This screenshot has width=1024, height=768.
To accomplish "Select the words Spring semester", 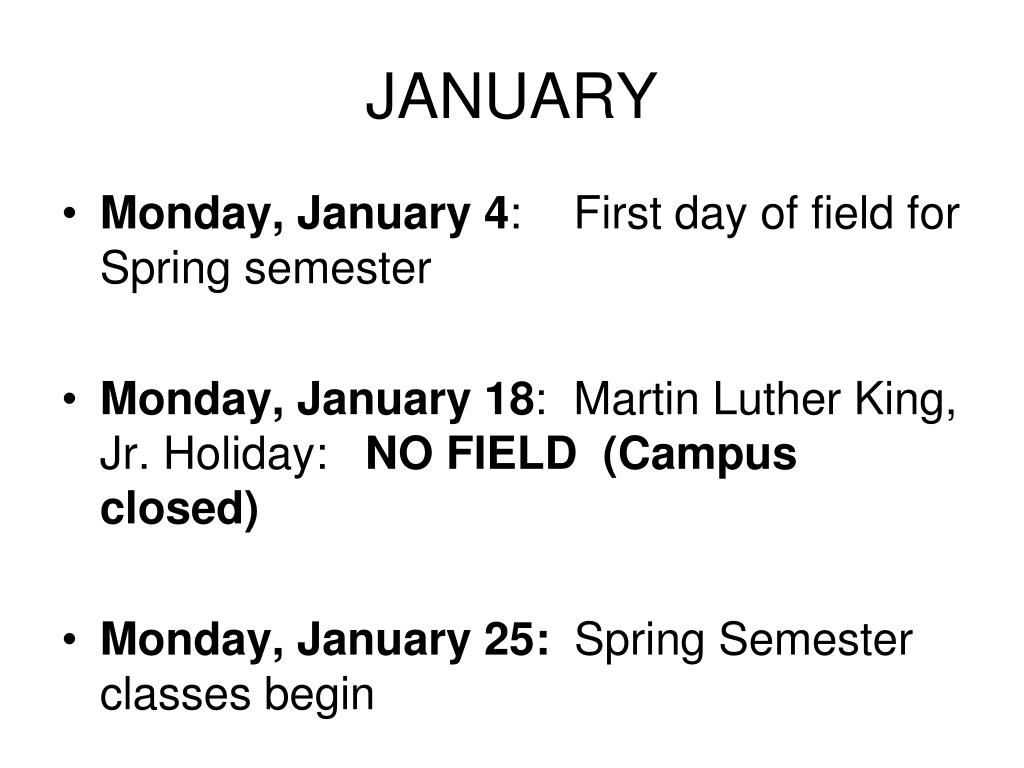I will point(265,270).
